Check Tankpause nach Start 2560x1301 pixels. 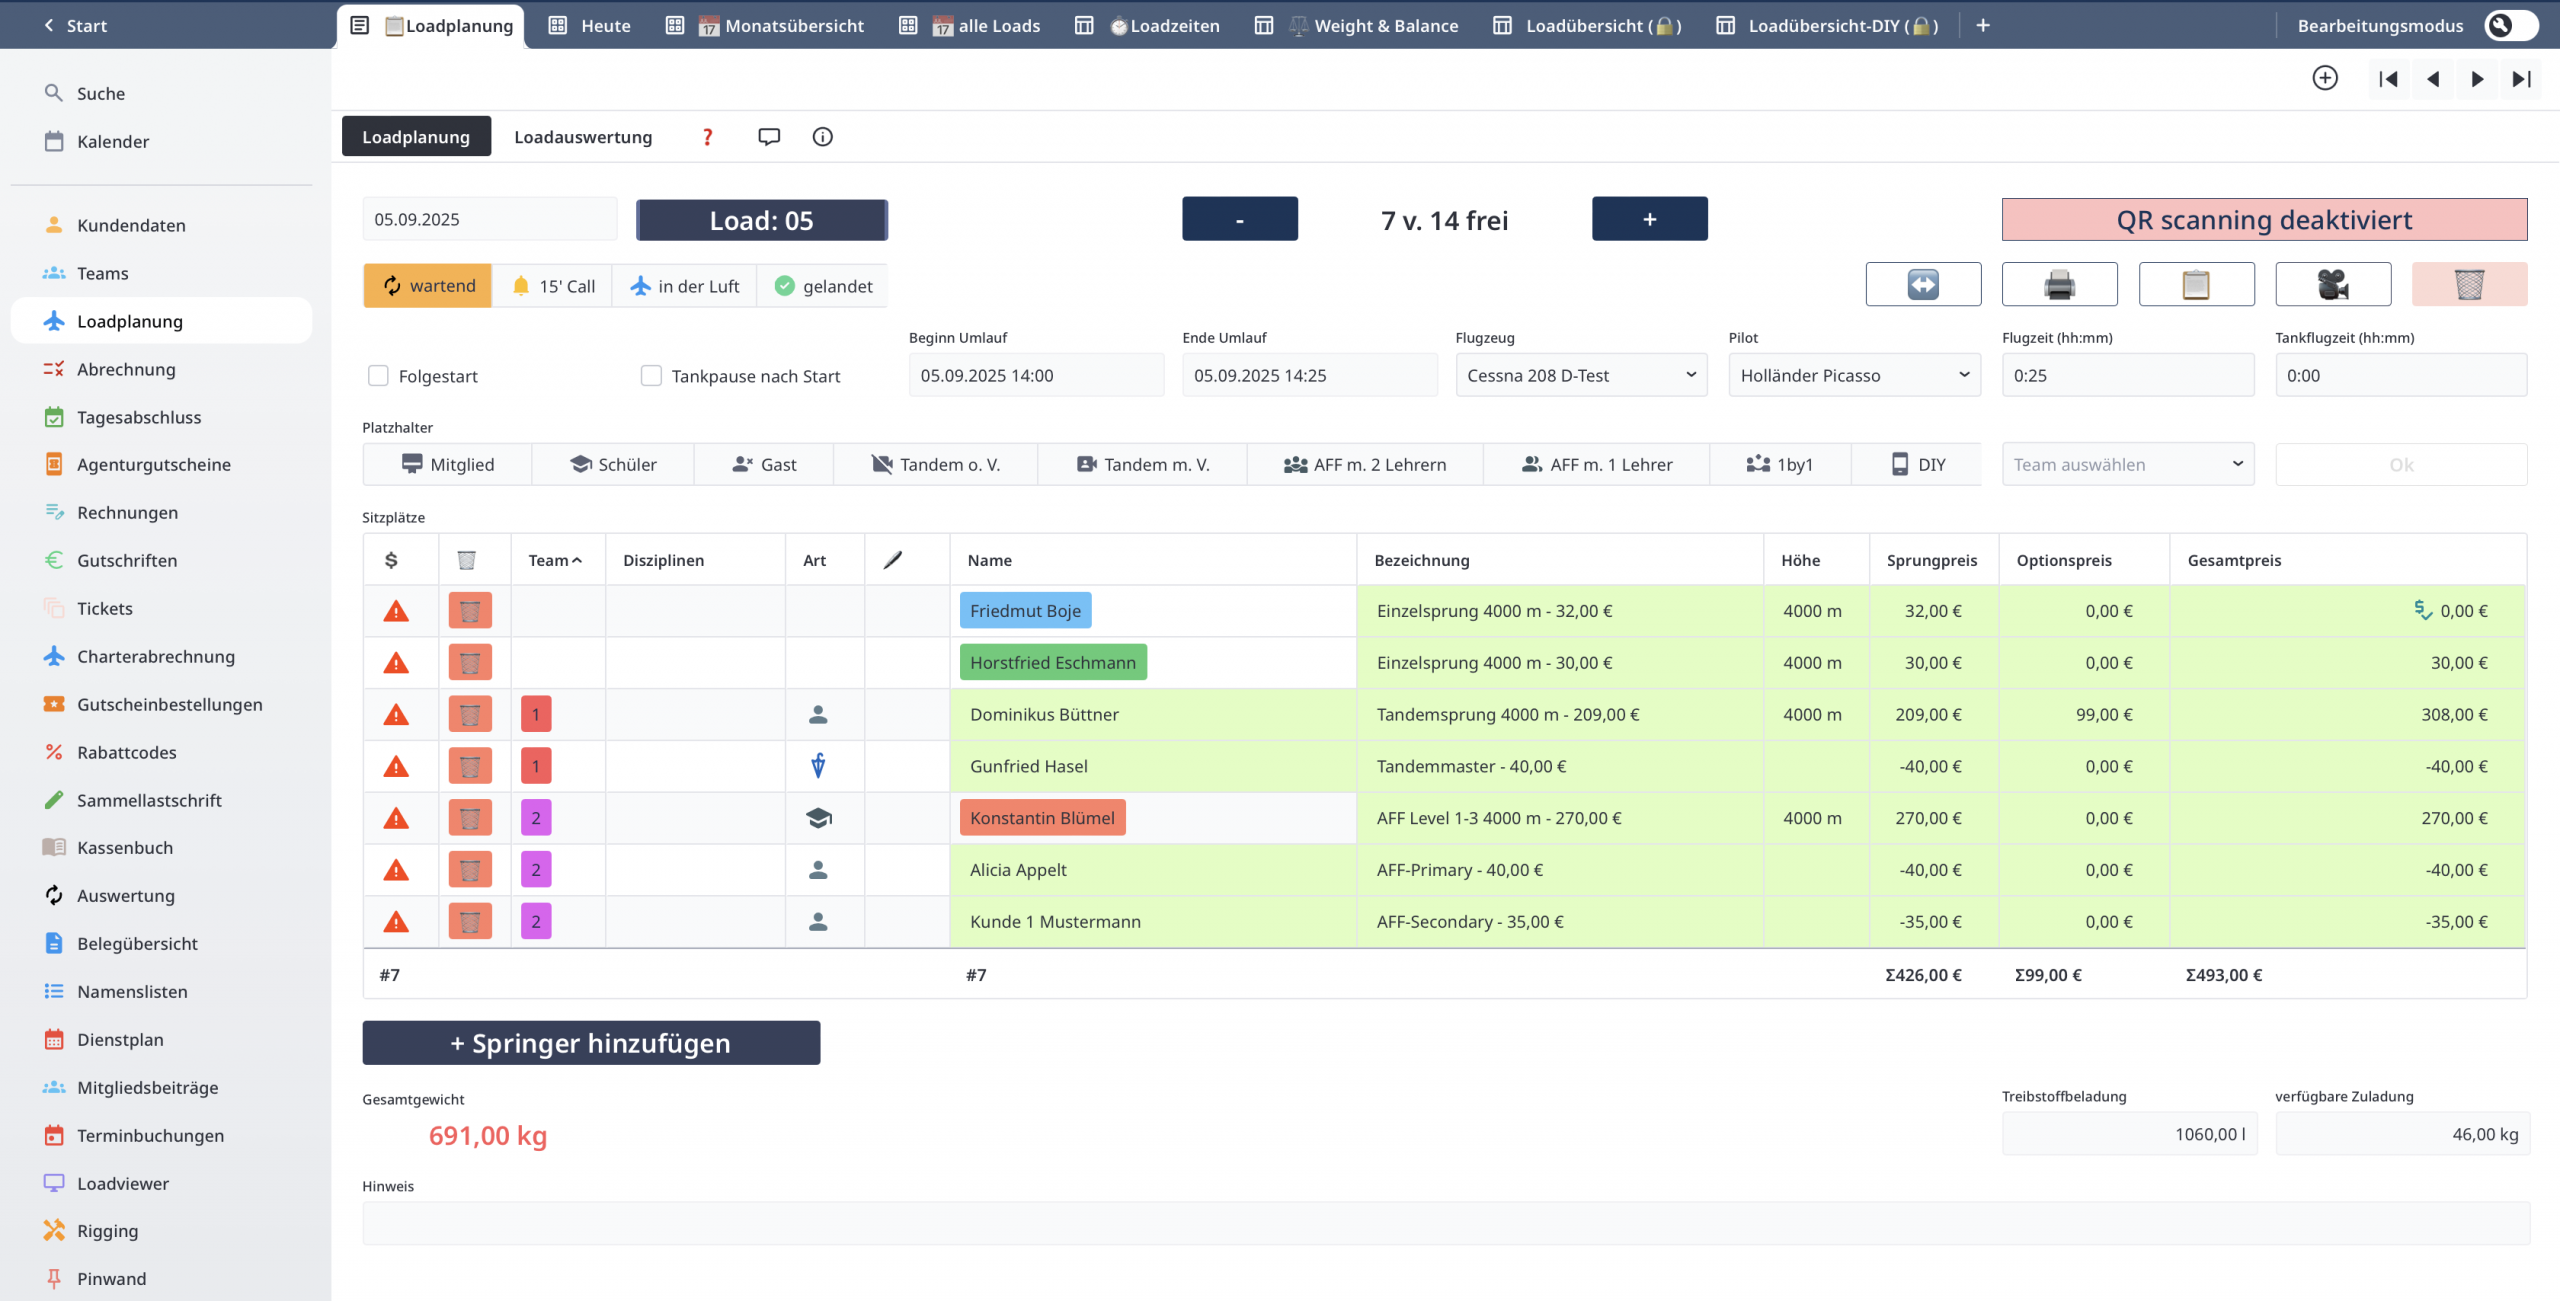point(651,376)
